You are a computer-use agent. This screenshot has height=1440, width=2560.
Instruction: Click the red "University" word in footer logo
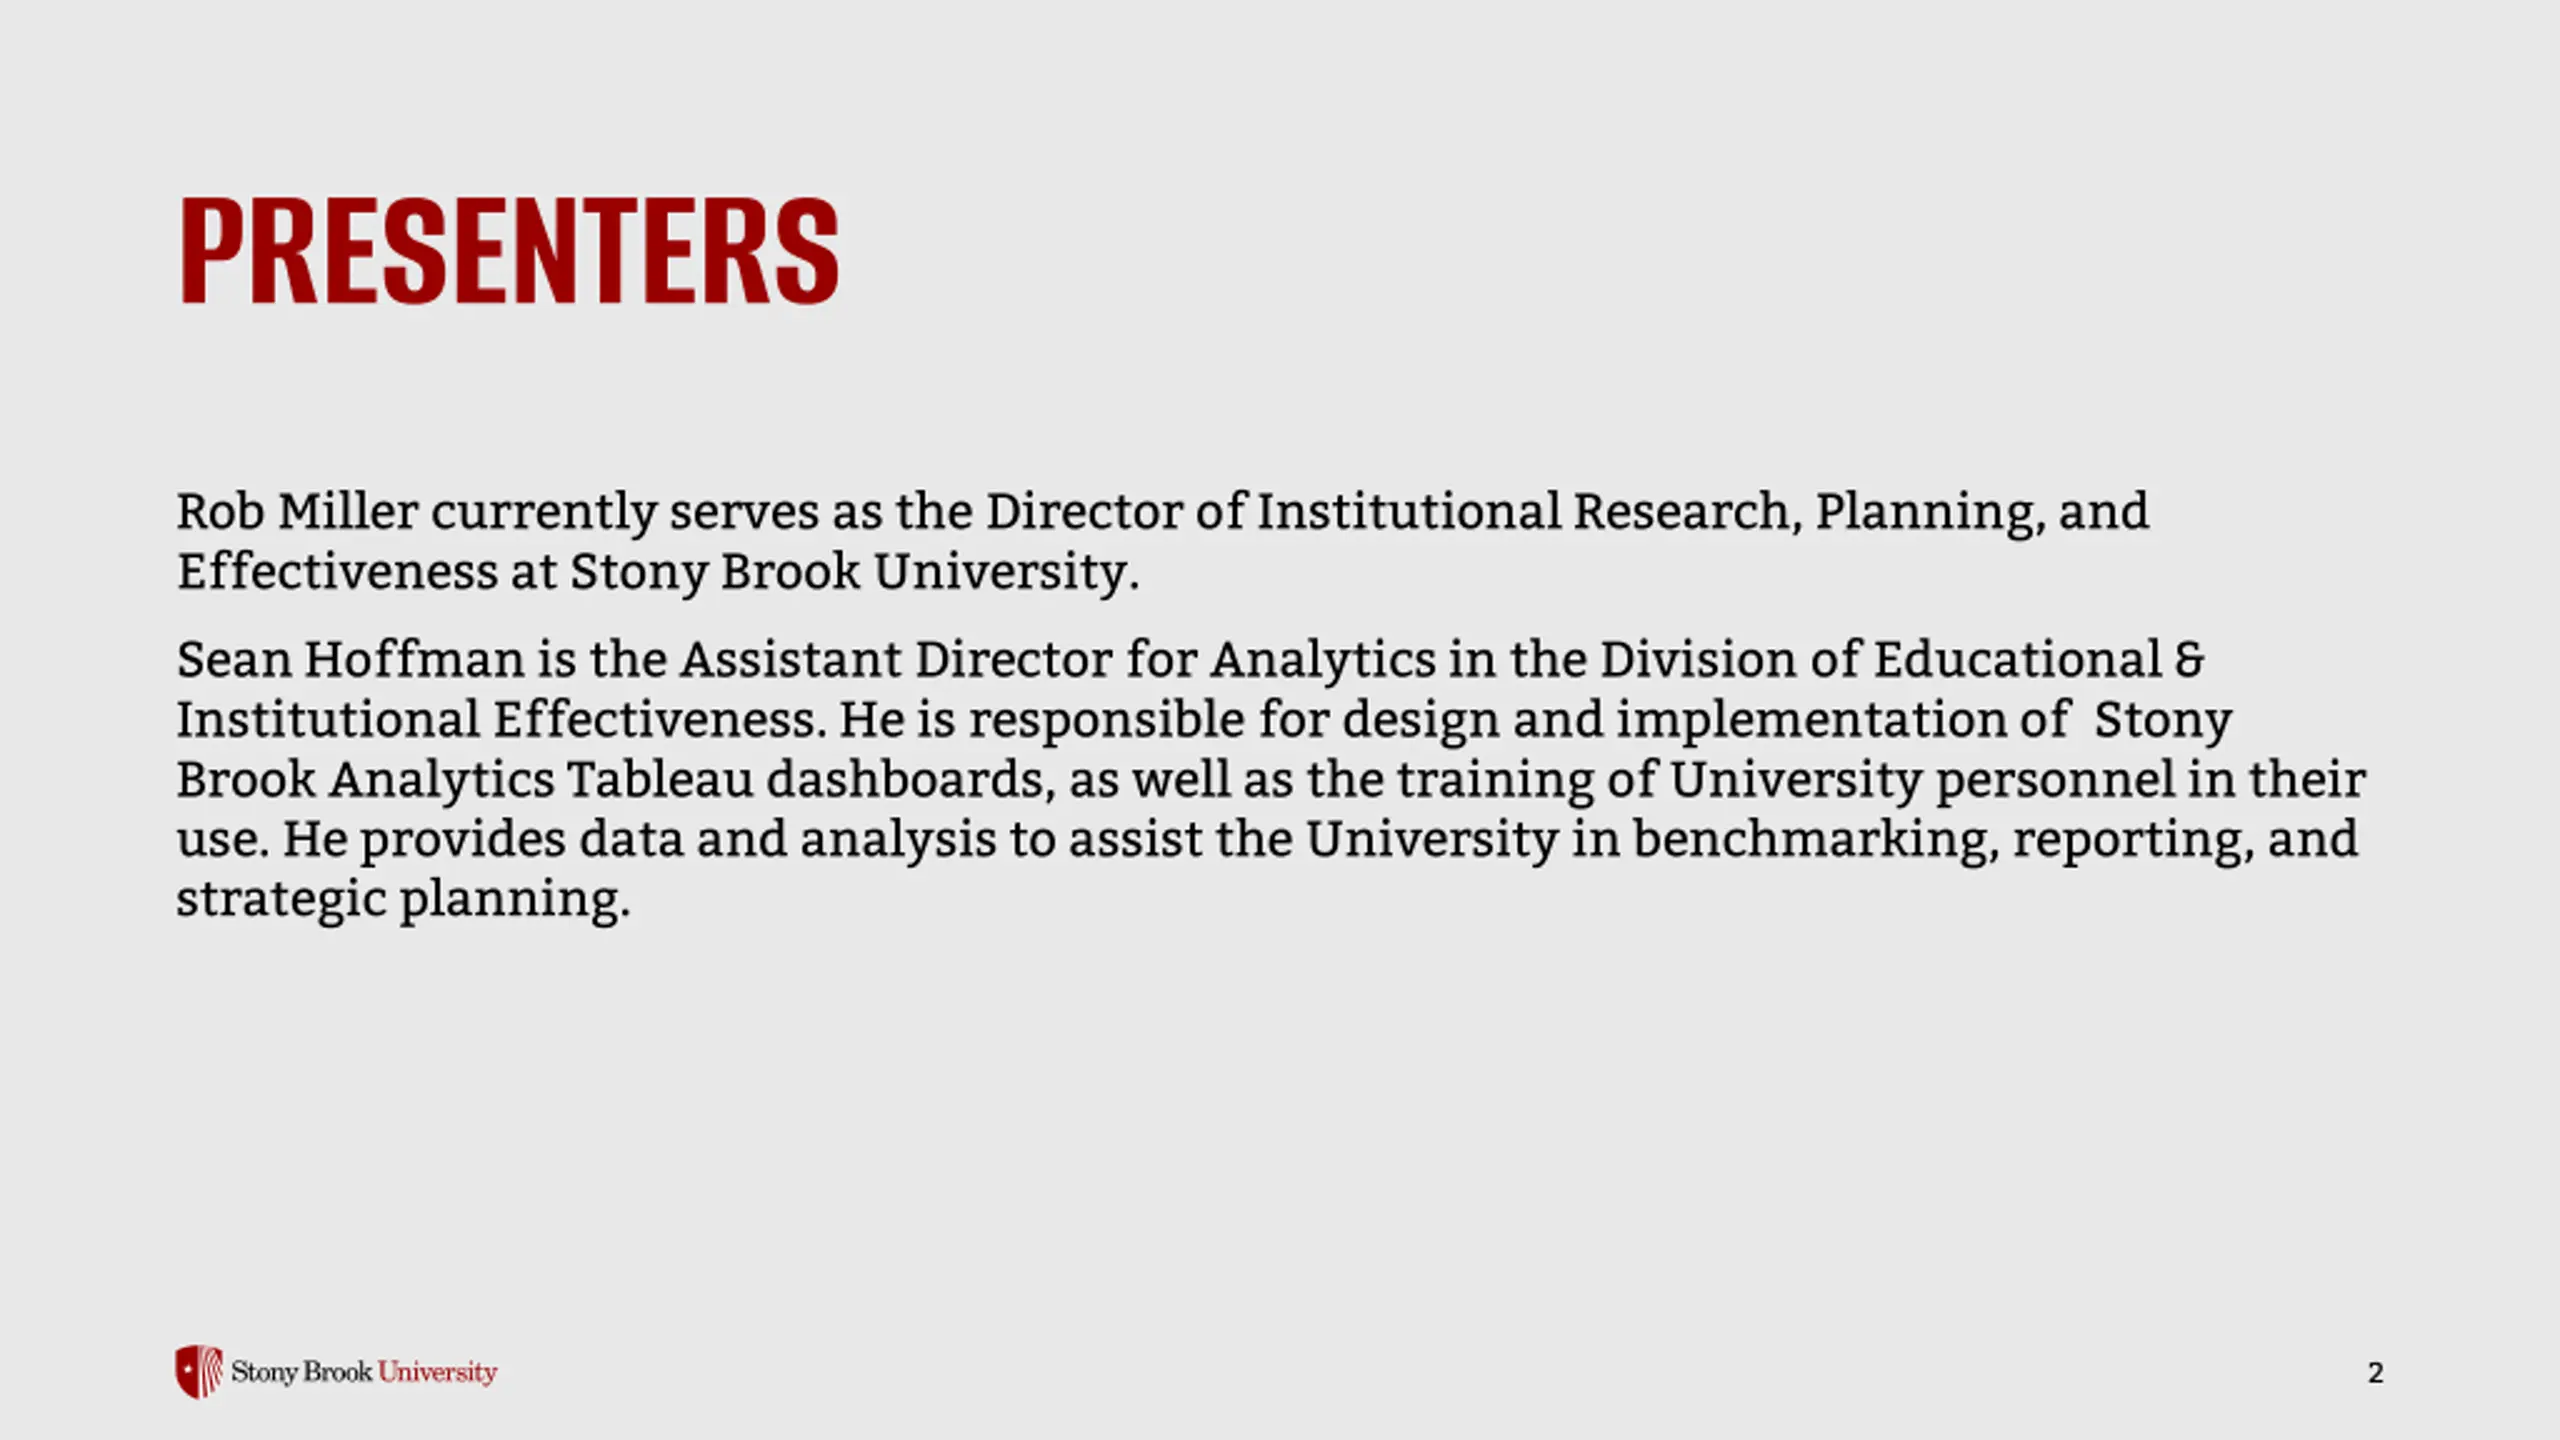tap(437, 1372)
